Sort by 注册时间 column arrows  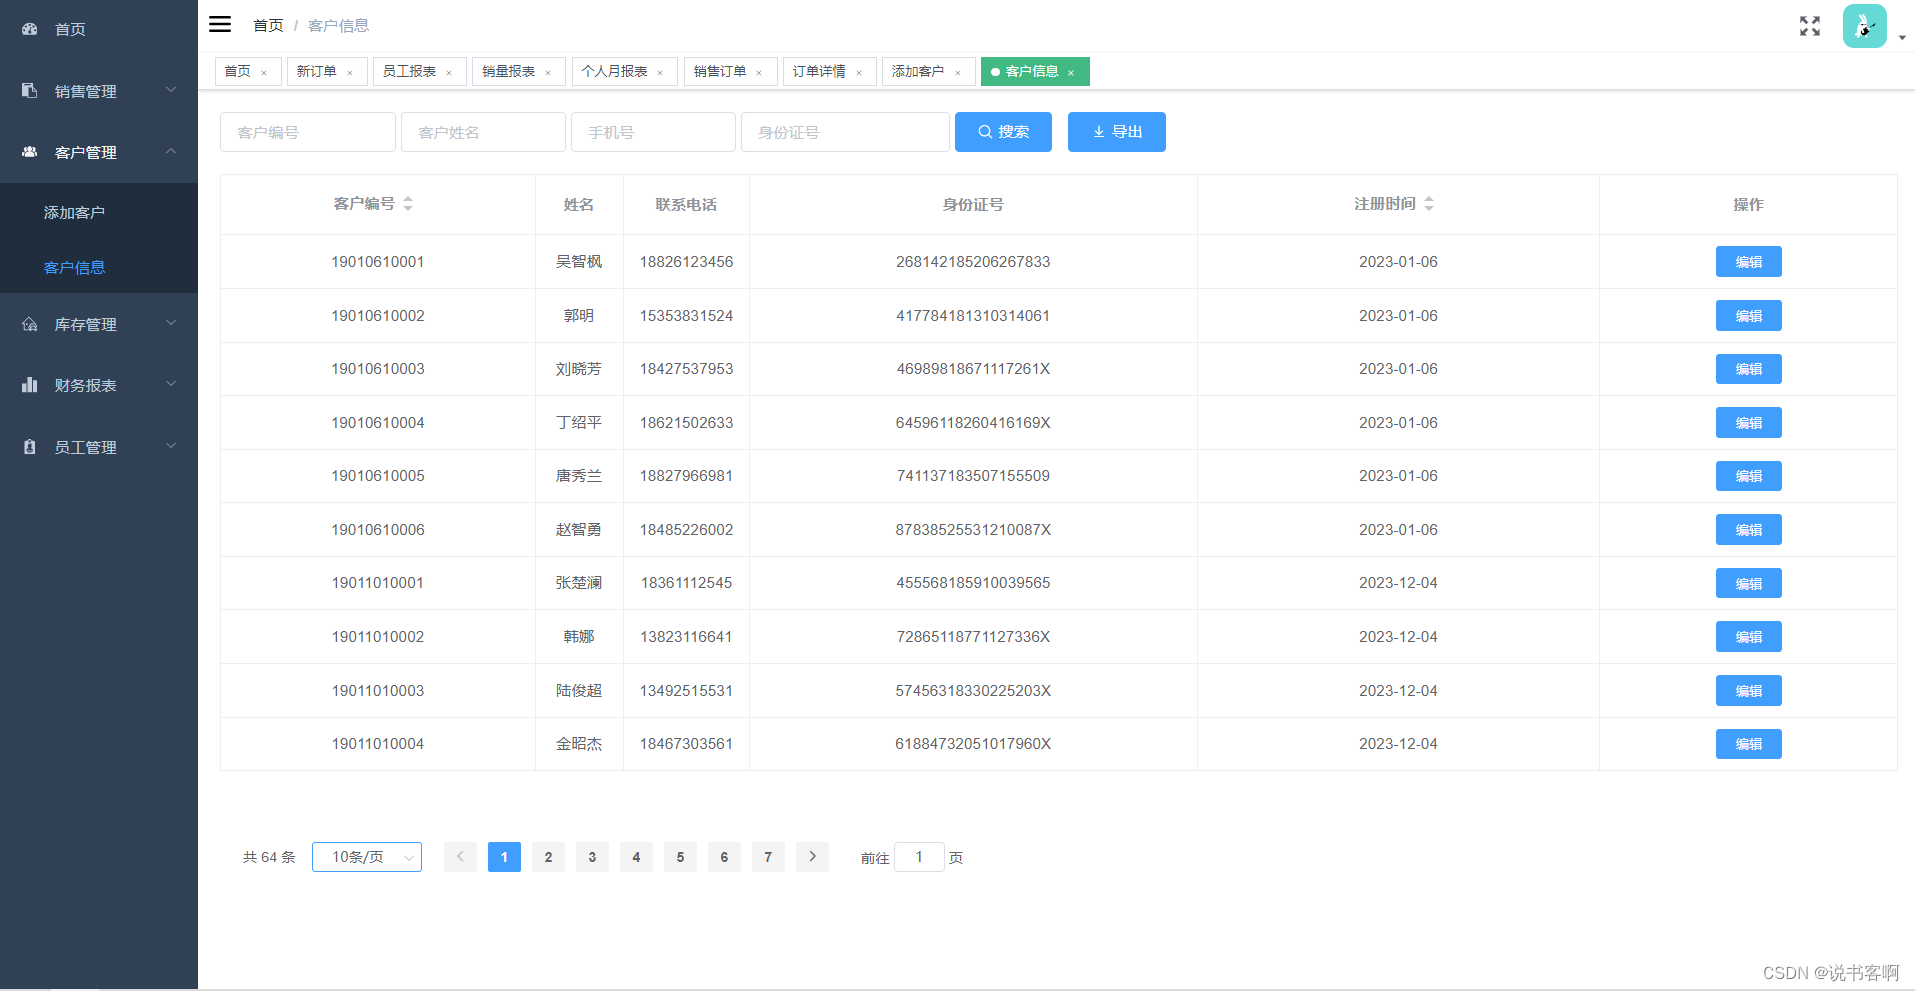[x=1429, y=204]
